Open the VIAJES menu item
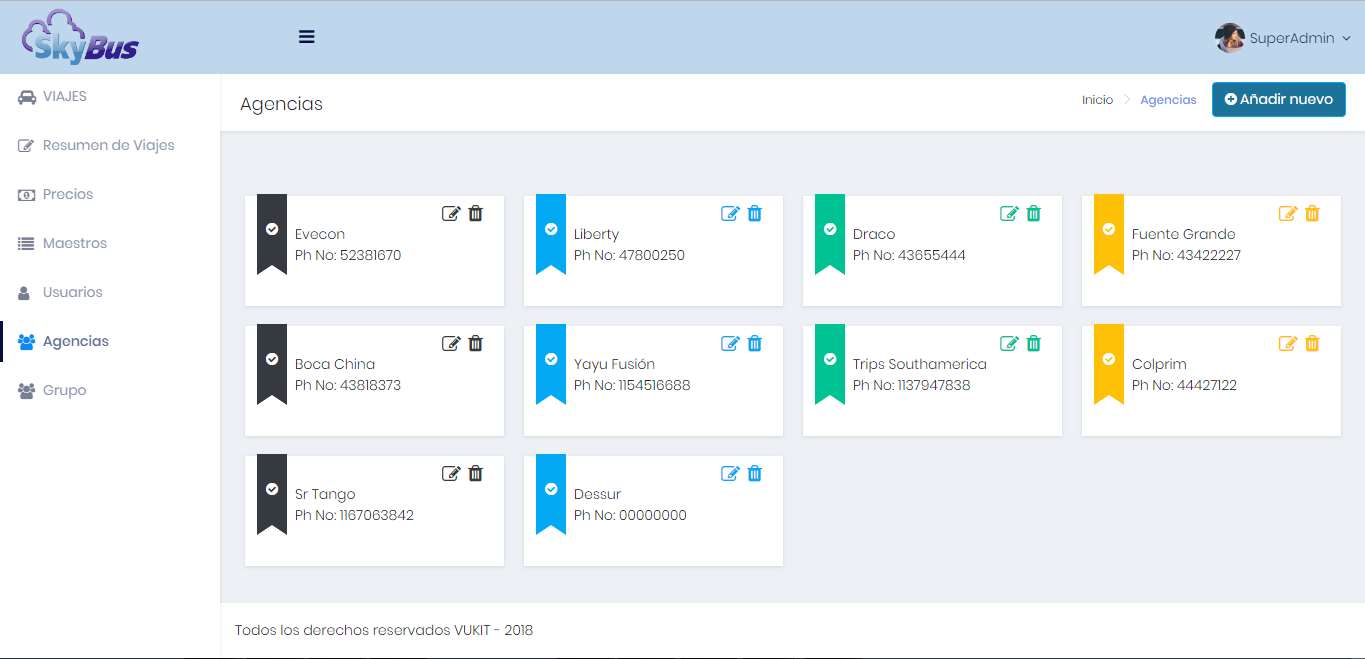This screenshot has height=659, width=1365. (64, 97)
